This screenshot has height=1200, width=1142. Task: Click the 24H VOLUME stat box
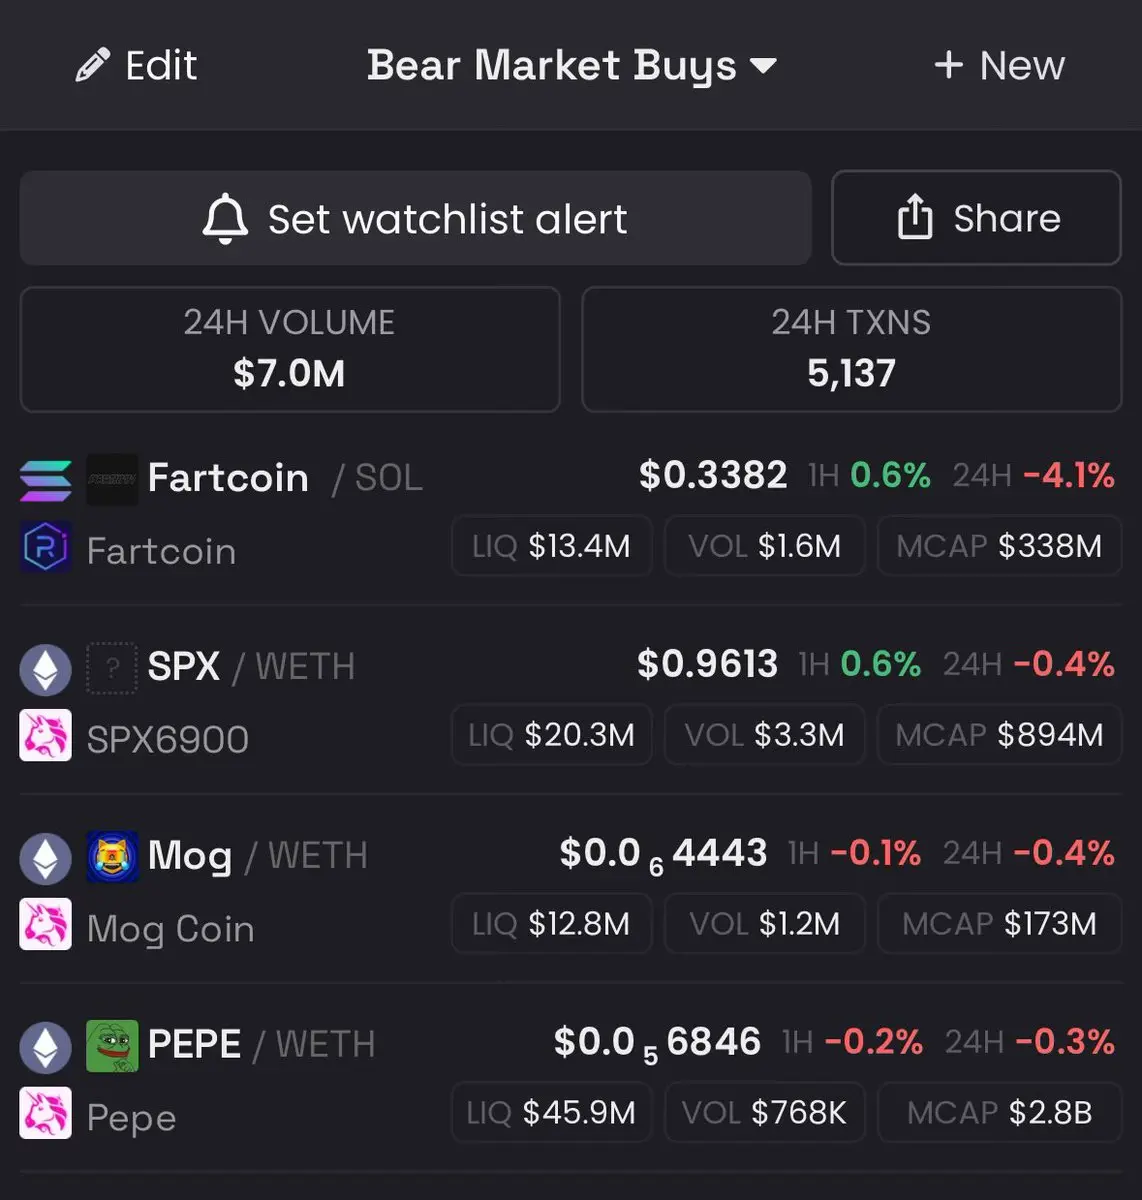pos(290,349)
